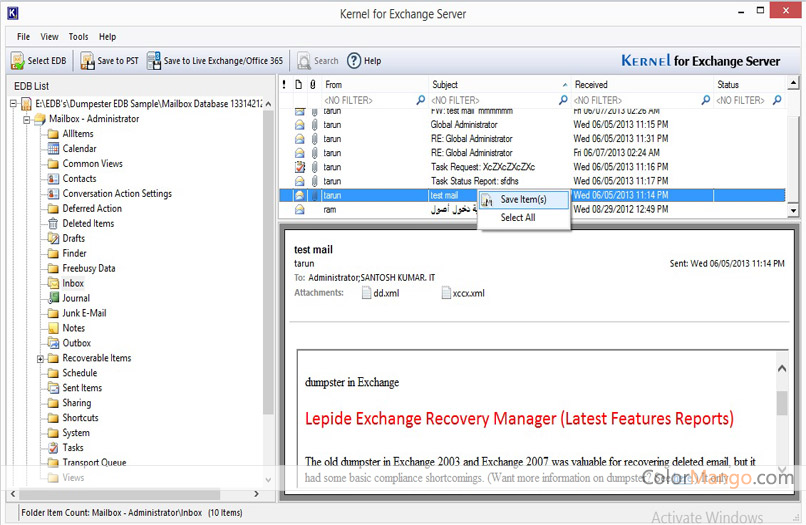Open Help from the toolbar
The image size is (806, 525).
(366, 61)
